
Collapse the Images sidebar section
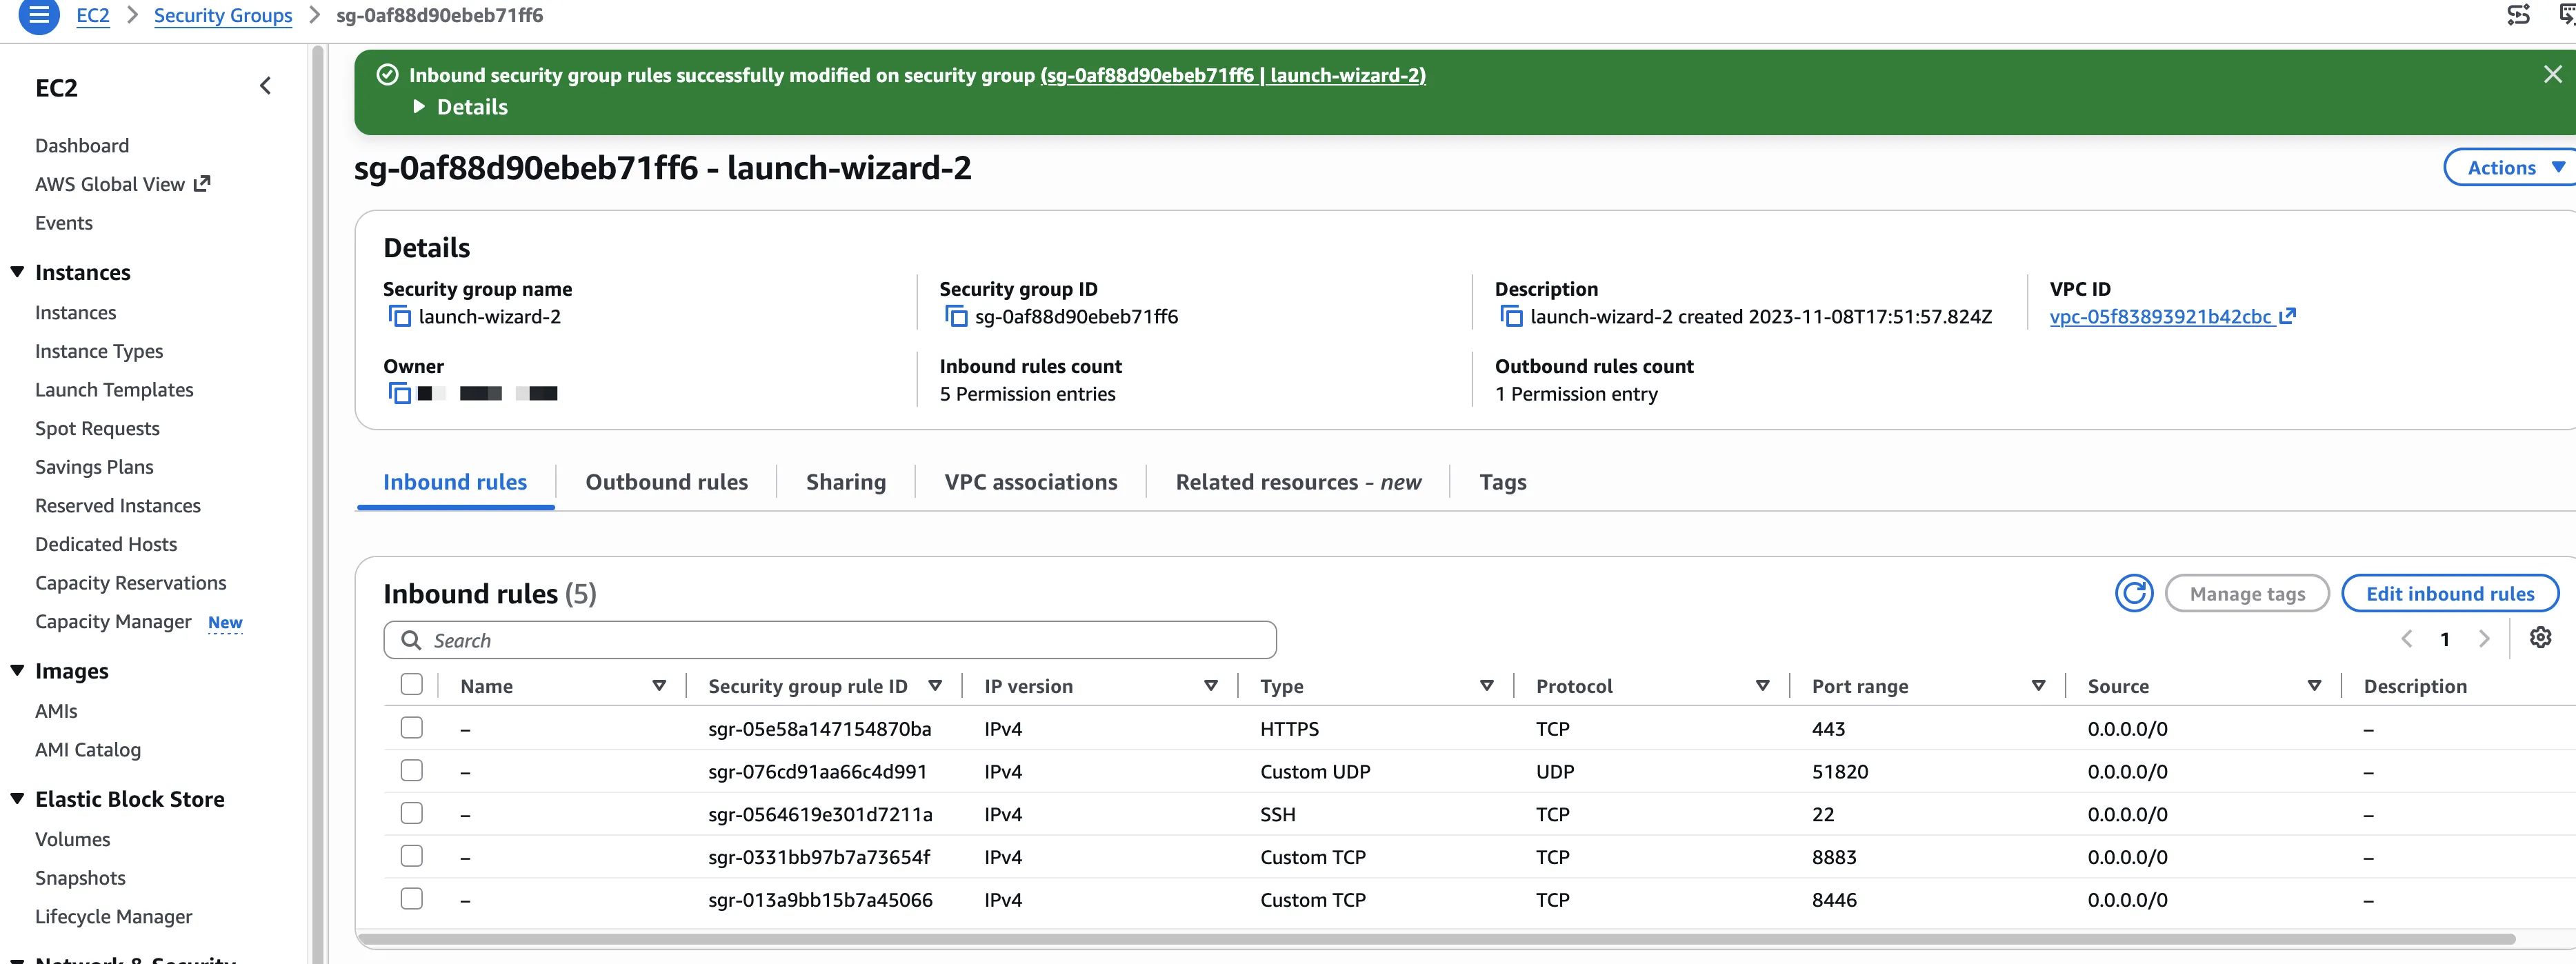click(x=17, y=671)
